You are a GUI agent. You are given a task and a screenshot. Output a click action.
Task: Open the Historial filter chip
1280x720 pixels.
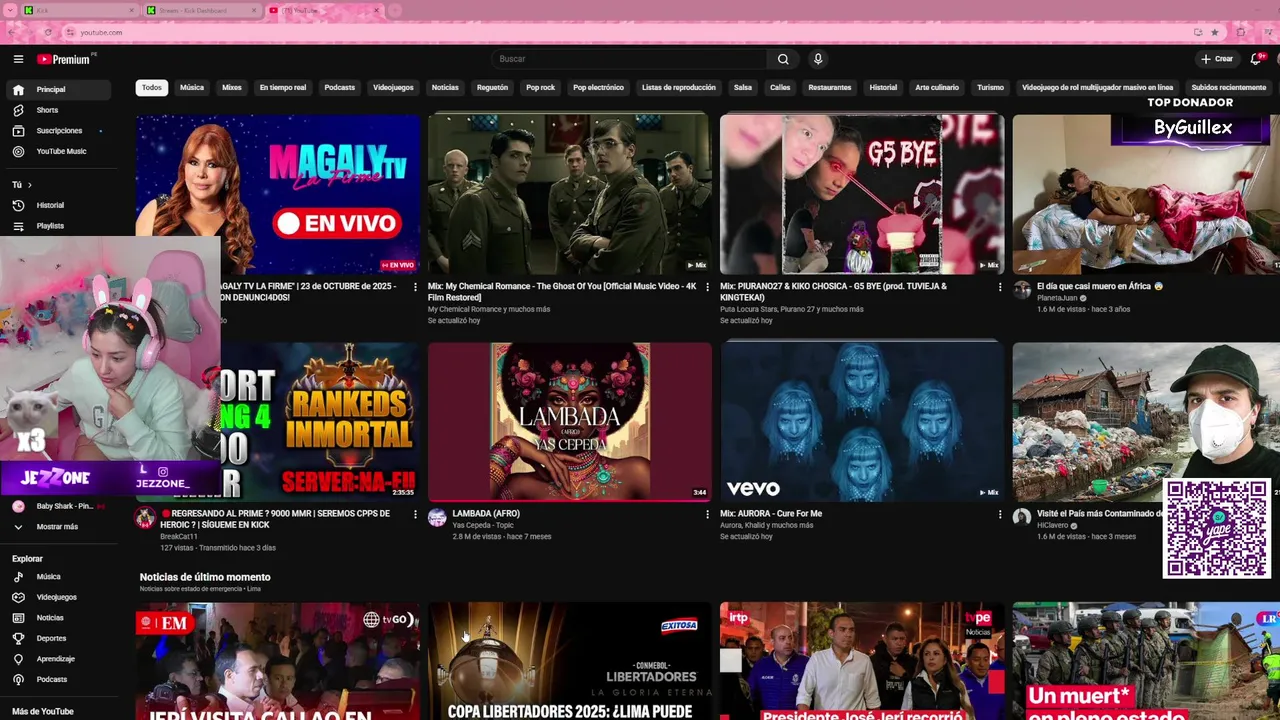(x=883, y=88)
